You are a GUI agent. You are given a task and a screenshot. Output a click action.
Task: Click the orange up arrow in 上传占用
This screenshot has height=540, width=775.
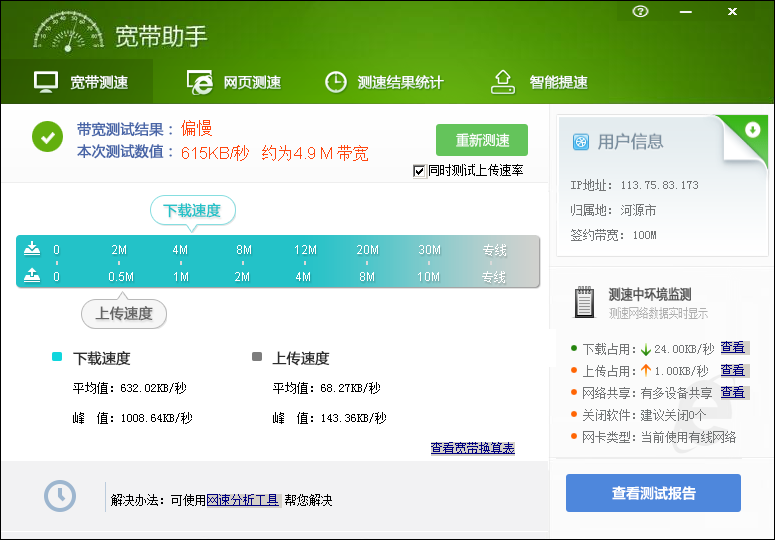coord(646,371)
